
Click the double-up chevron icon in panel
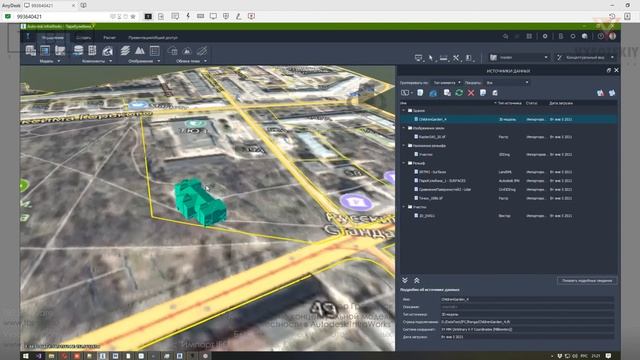click(417, 280)
